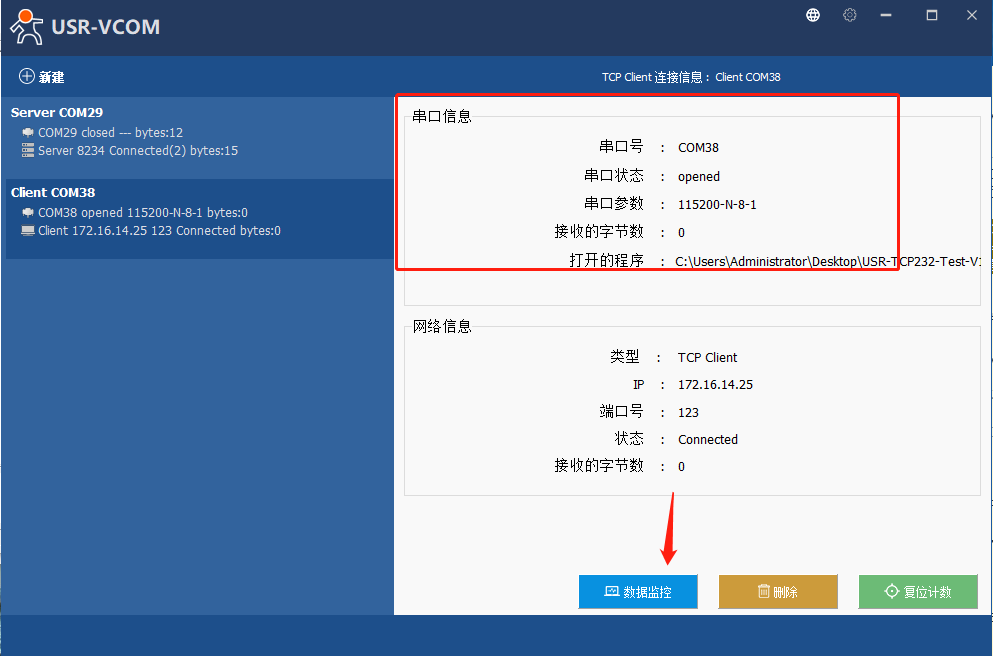Image resolution: width=993 pixels, height=656 pixels.
Task: Click the globe language icon
Action: 813,15
